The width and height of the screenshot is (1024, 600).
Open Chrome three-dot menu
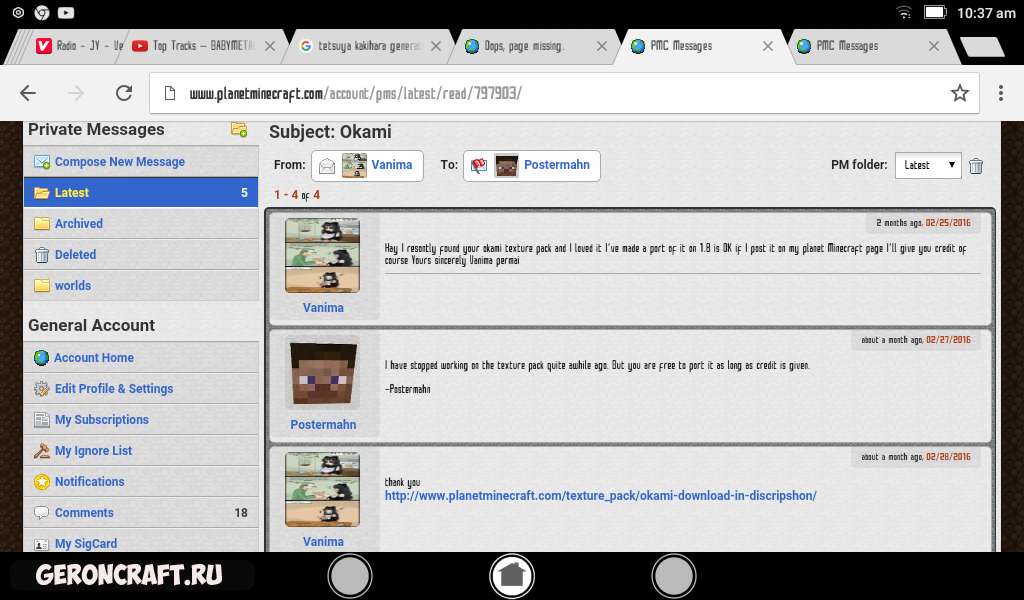click(1000, 93)
